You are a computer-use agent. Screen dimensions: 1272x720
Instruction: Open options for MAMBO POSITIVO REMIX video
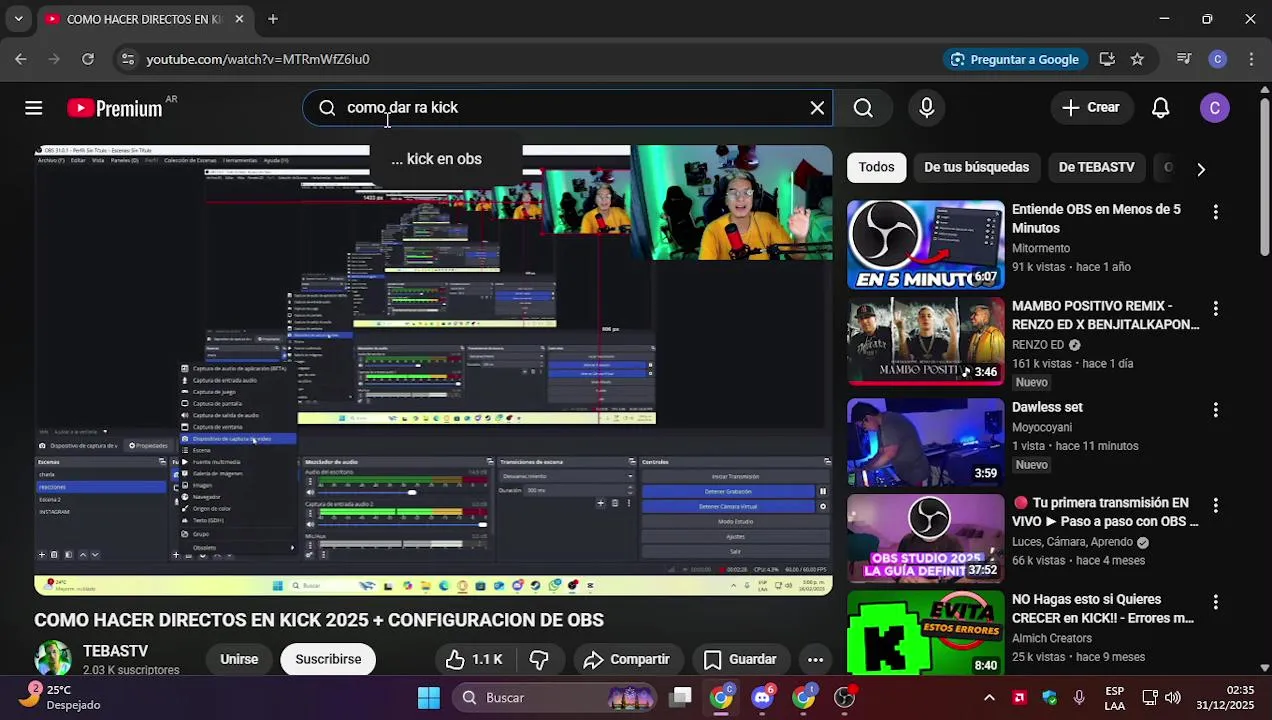1216,309
